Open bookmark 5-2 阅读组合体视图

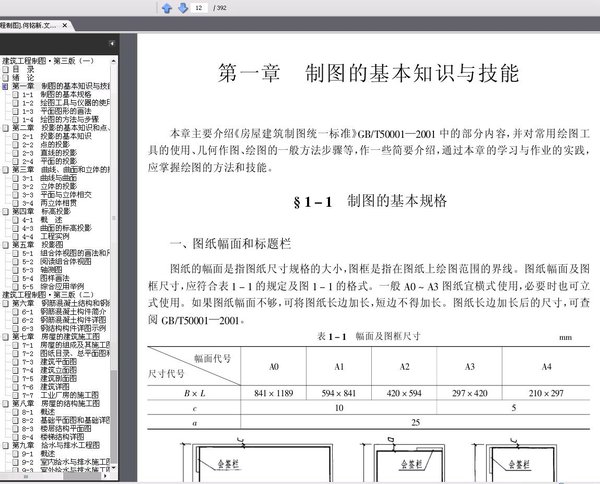click(x=57, y=261)
